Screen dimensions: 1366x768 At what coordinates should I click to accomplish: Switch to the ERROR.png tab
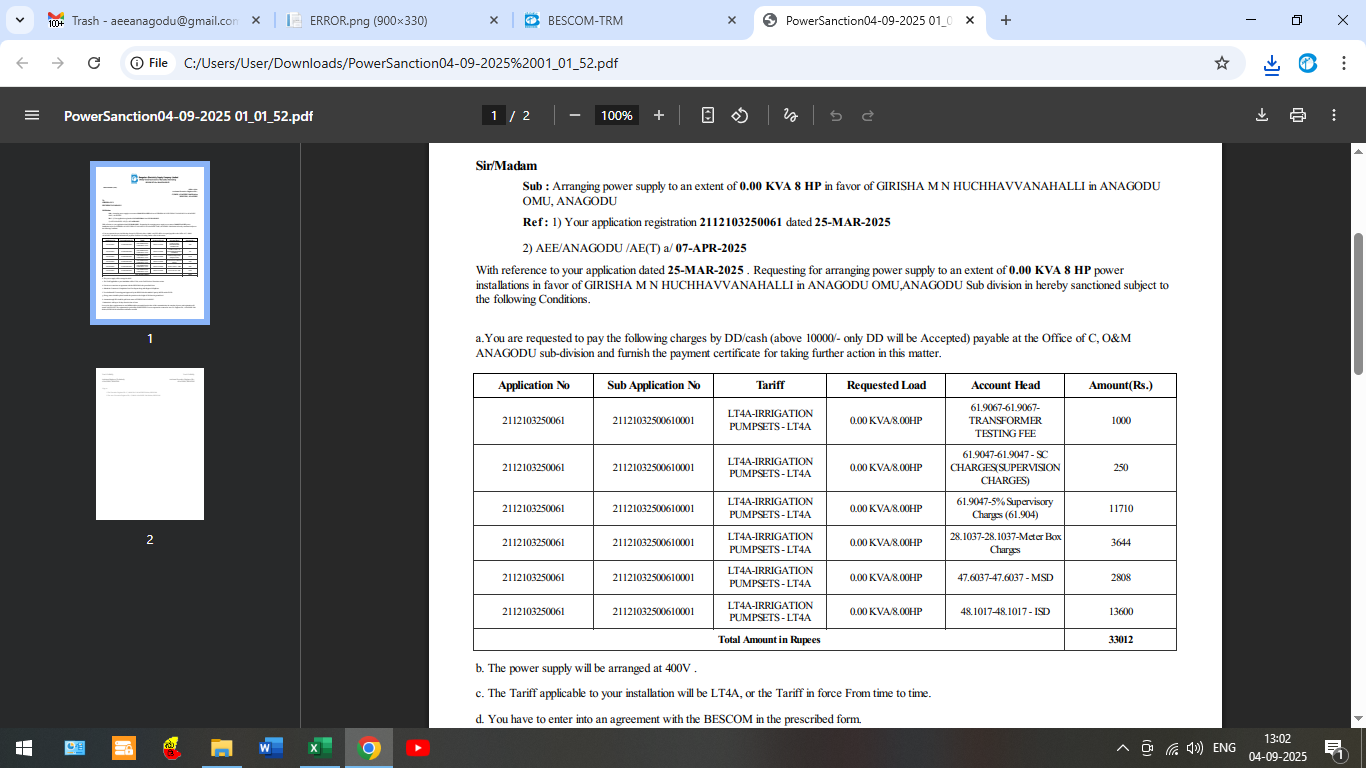pyautogui.click(x=392, y=20)
